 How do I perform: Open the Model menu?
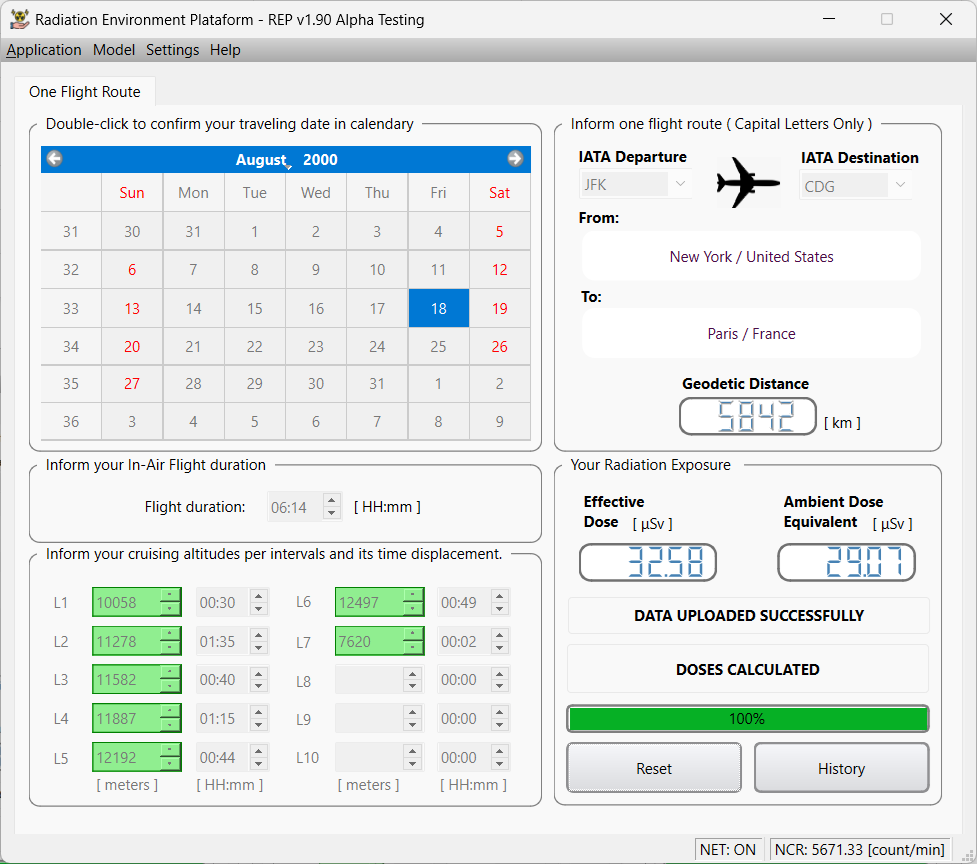114,50
